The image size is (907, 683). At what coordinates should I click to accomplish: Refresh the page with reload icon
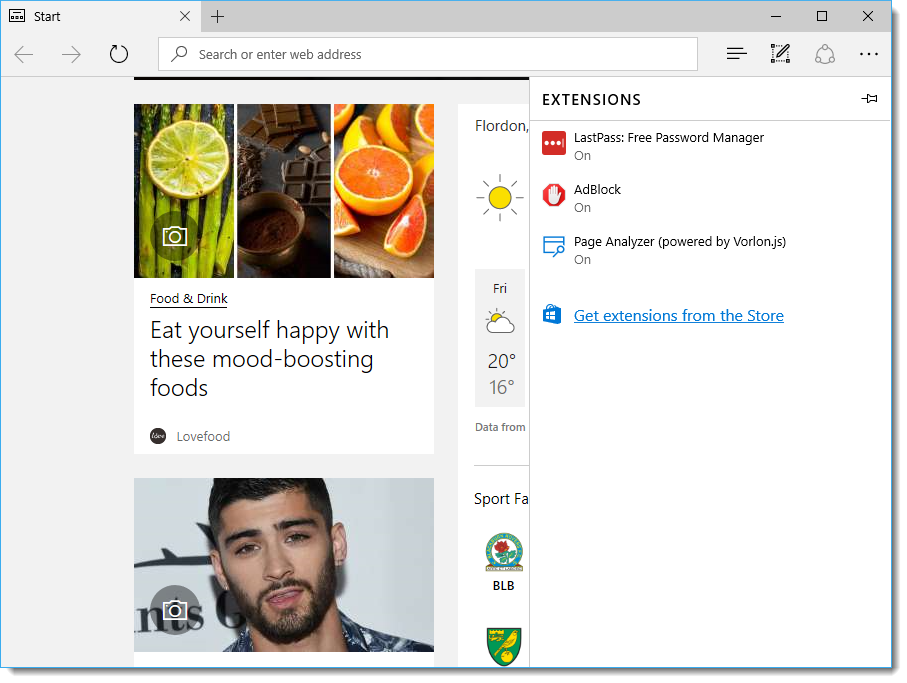(x=119, y=54)
